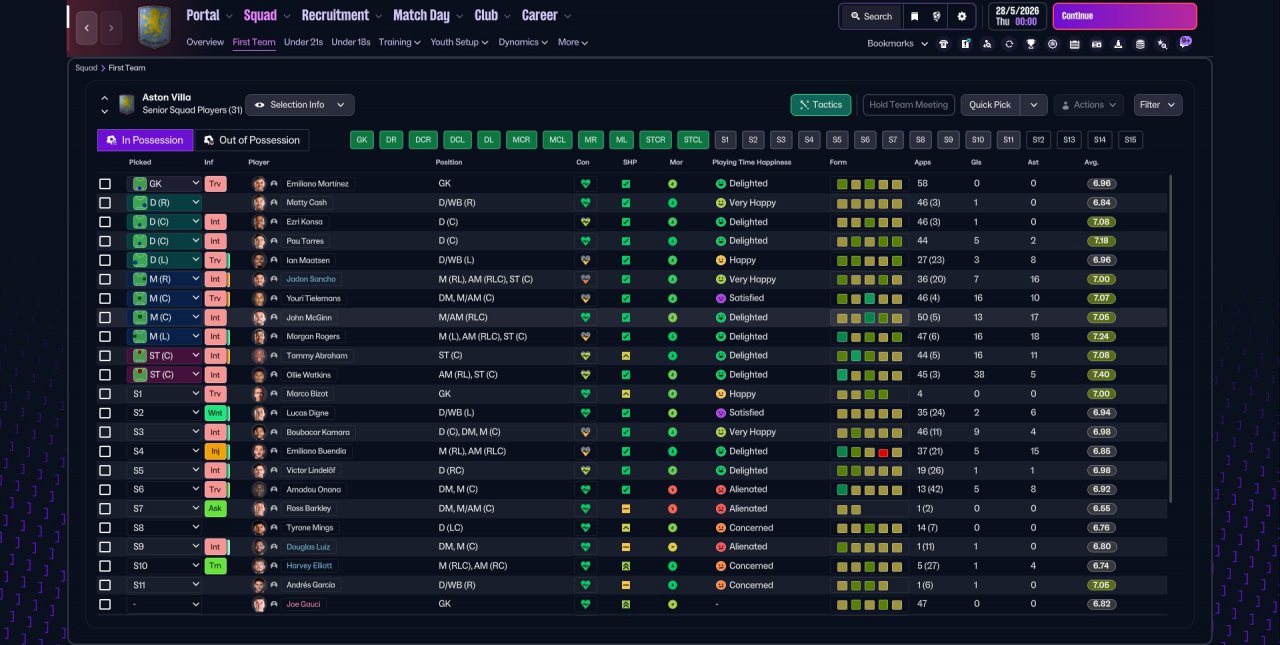Tick the checkbox for Ollie Watkins
1280x645 pixels.
[105, 375]
